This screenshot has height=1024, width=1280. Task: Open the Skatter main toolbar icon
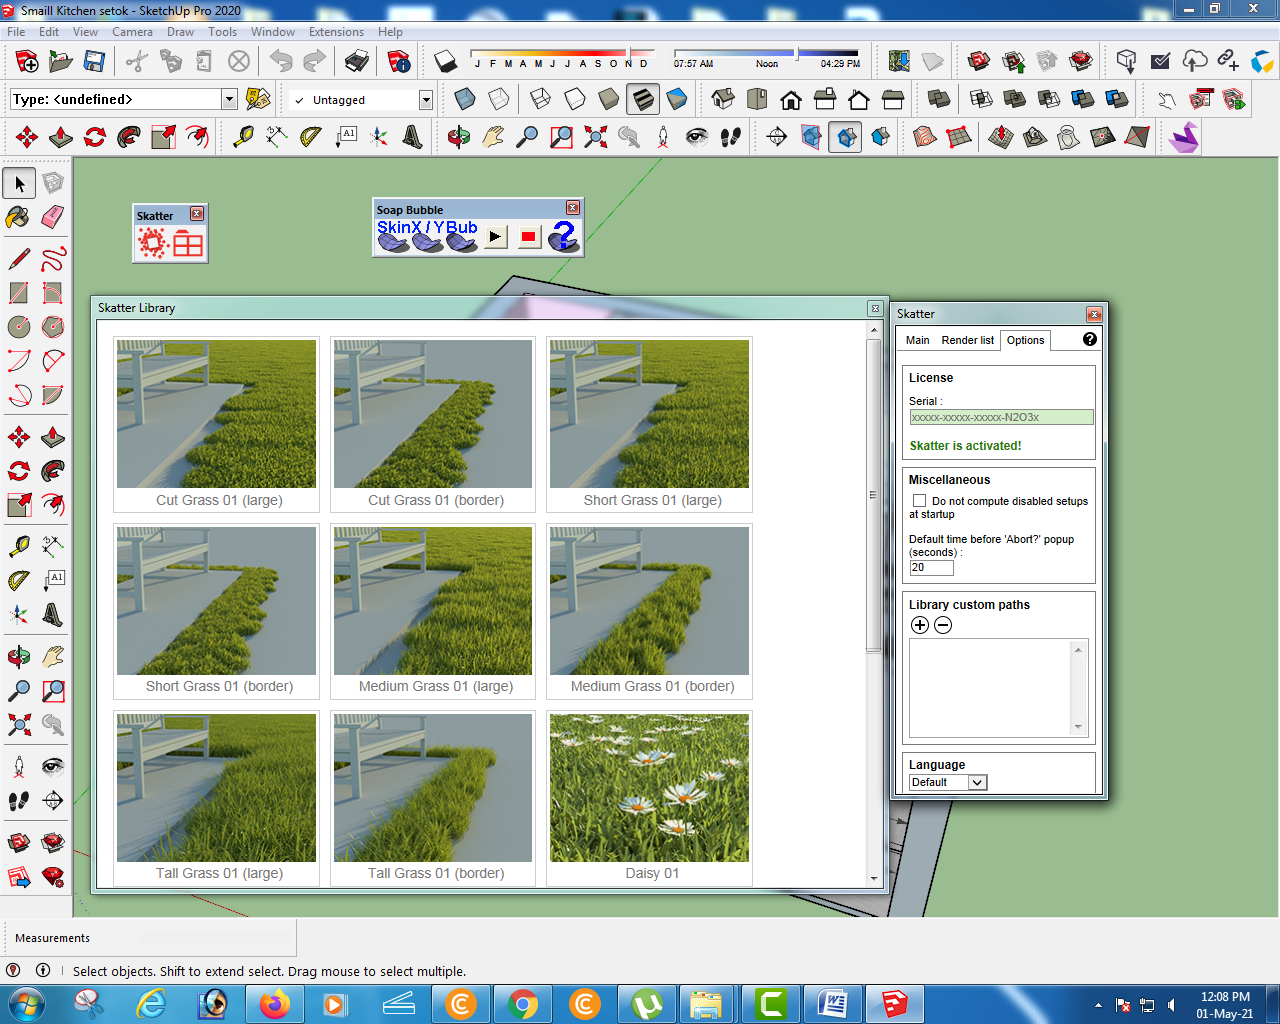coord(152,243)
